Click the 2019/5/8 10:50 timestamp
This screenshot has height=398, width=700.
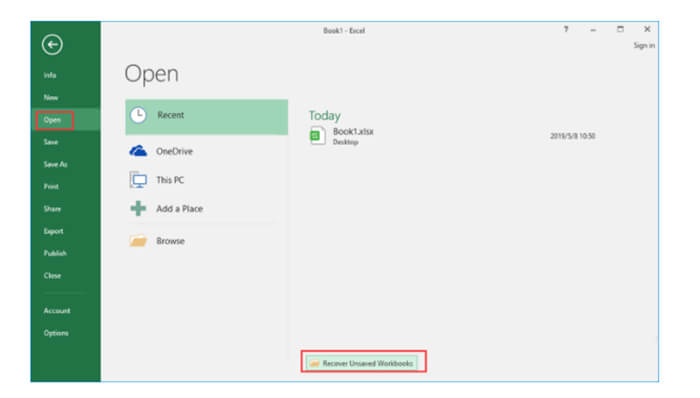573,136
